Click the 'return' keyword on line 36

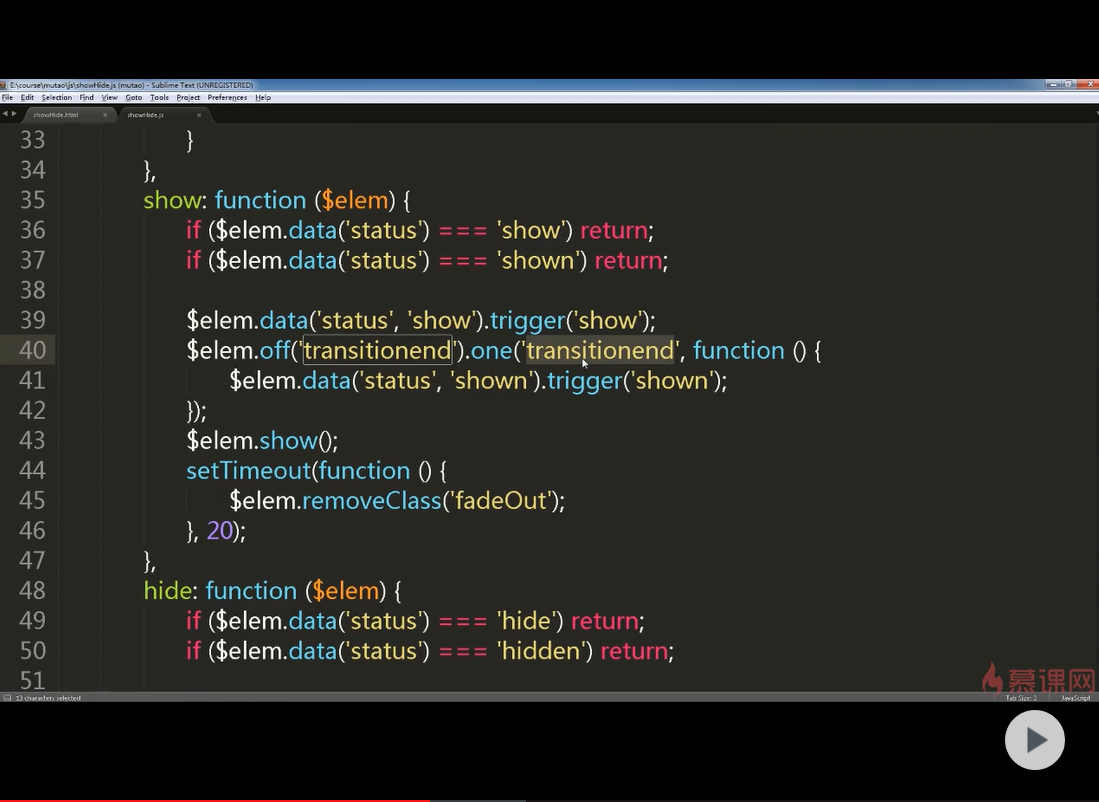[x=614, y=231]
